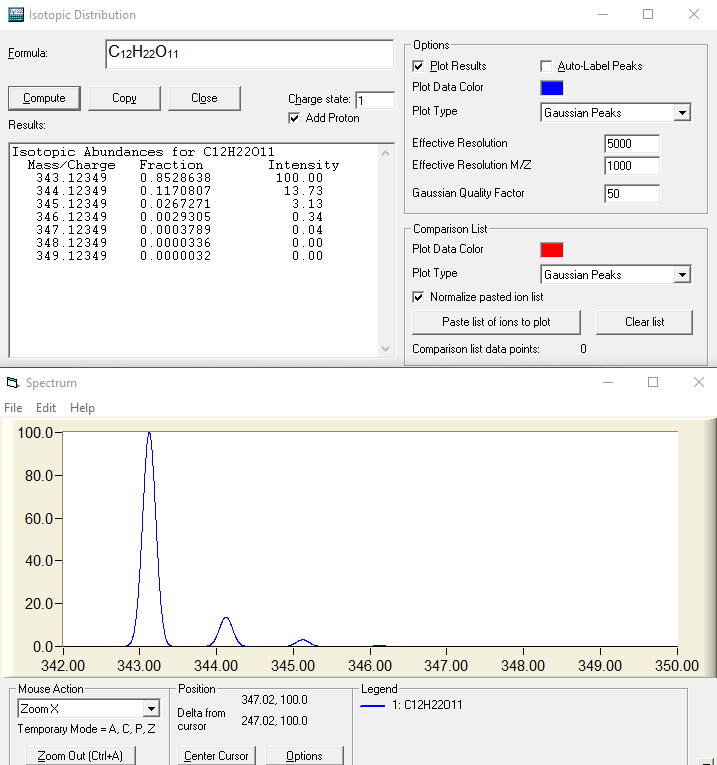Click the Clear list button
Screen dimensions: 717x765
[x=644, y=322]
